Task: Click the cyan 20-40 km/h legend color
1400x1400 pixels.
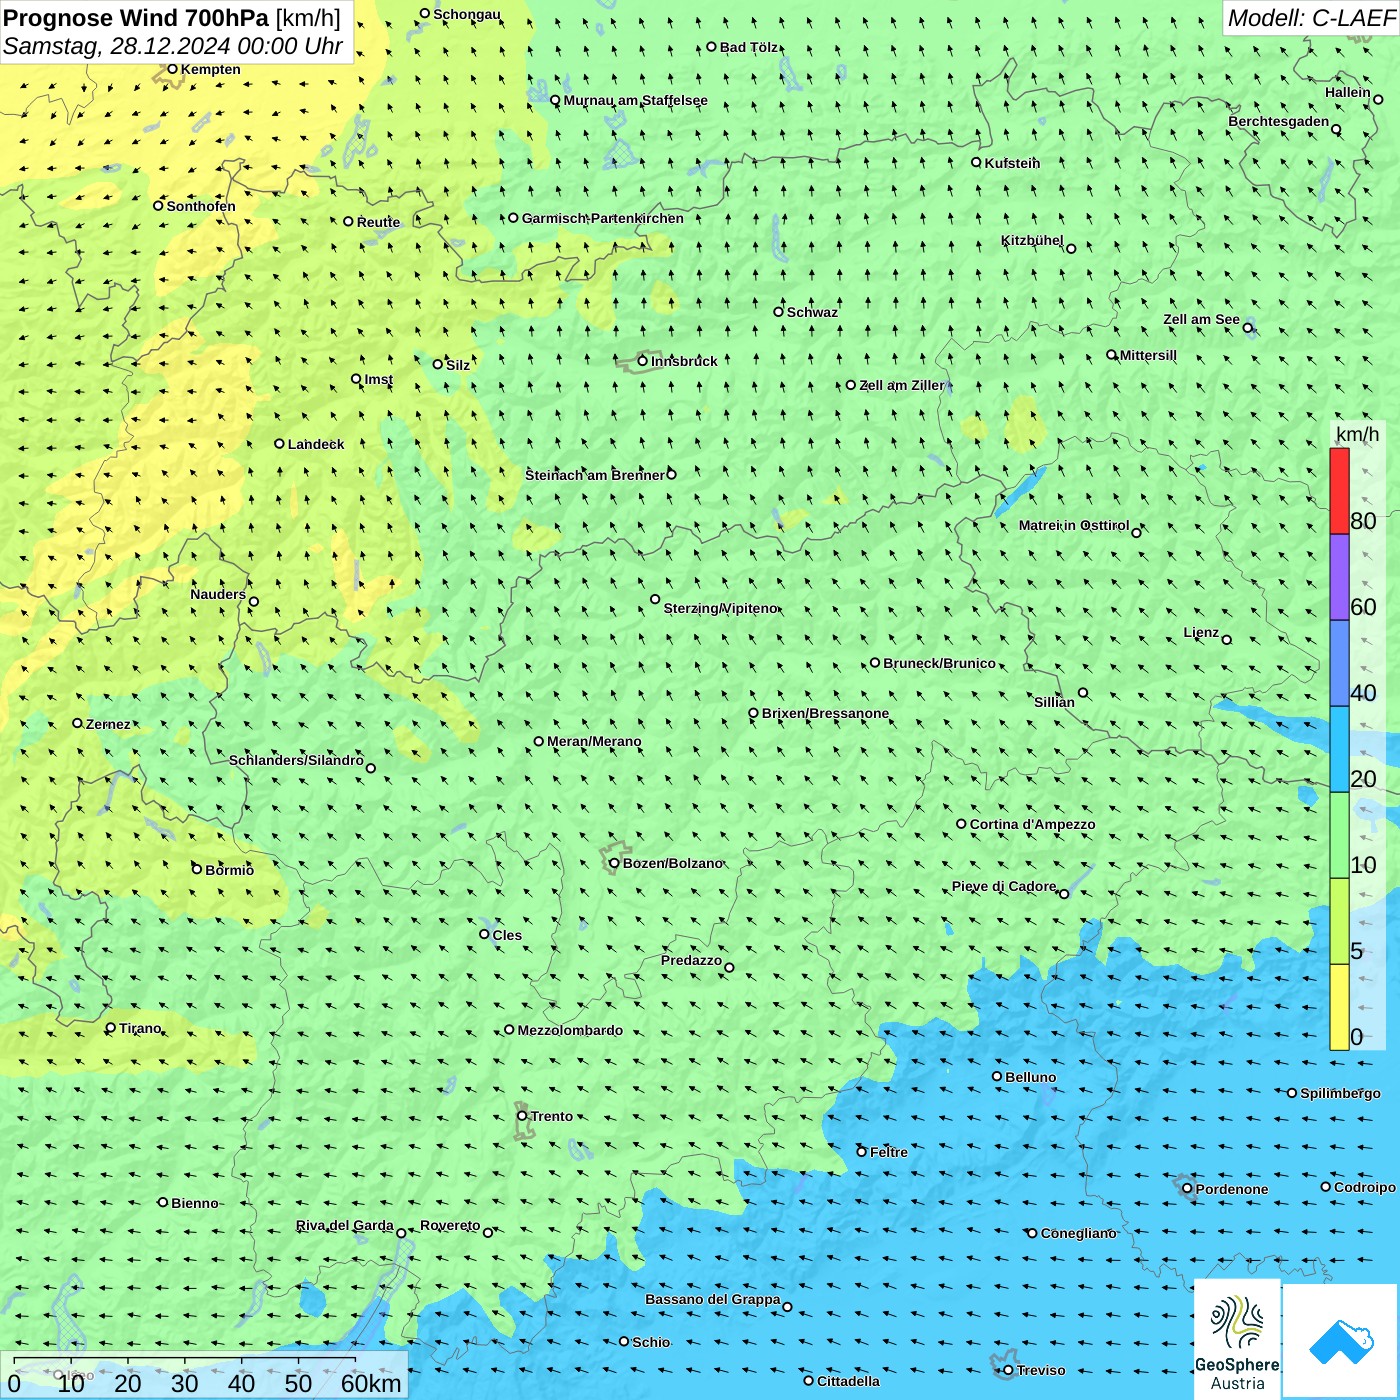Action: pos(1339,749)
